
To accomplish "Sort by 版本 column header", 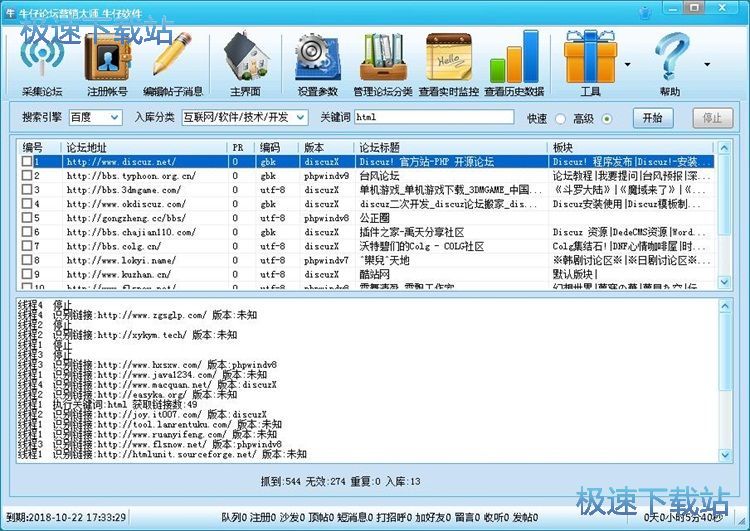I will pyautogui.click(x=328, y=147).
